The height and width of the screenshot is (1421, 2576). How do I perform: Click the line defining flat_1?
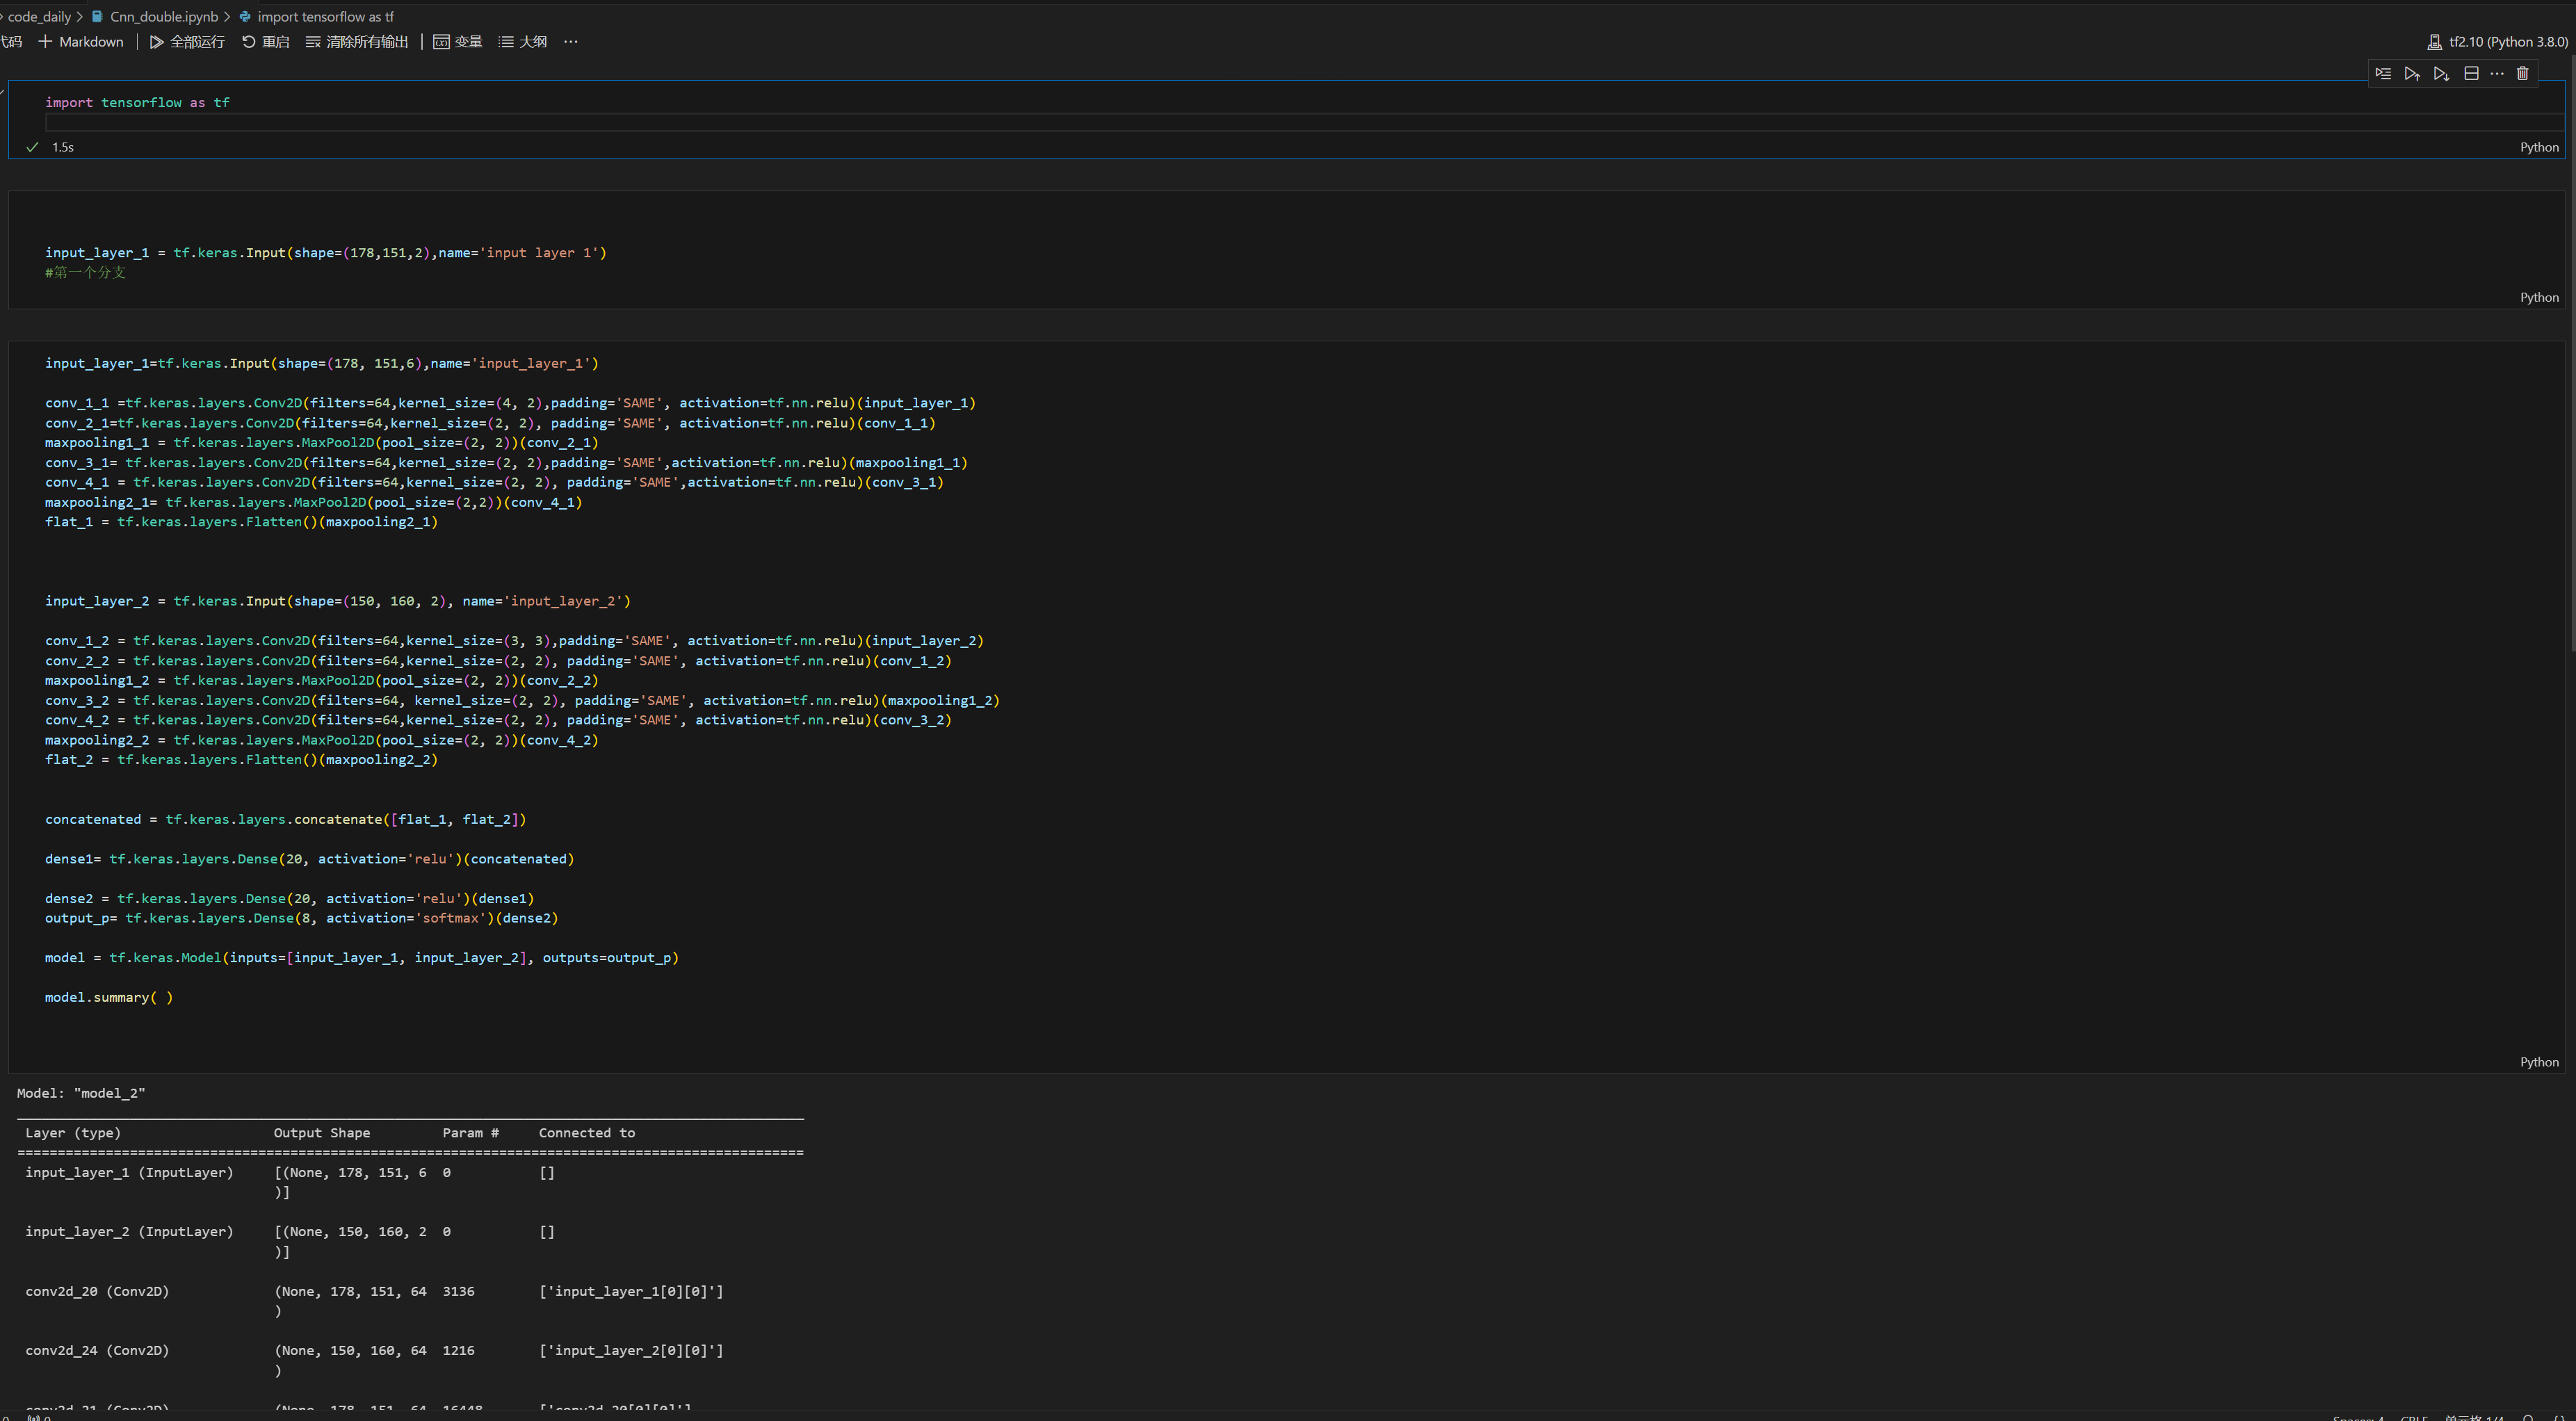[241, 522]
